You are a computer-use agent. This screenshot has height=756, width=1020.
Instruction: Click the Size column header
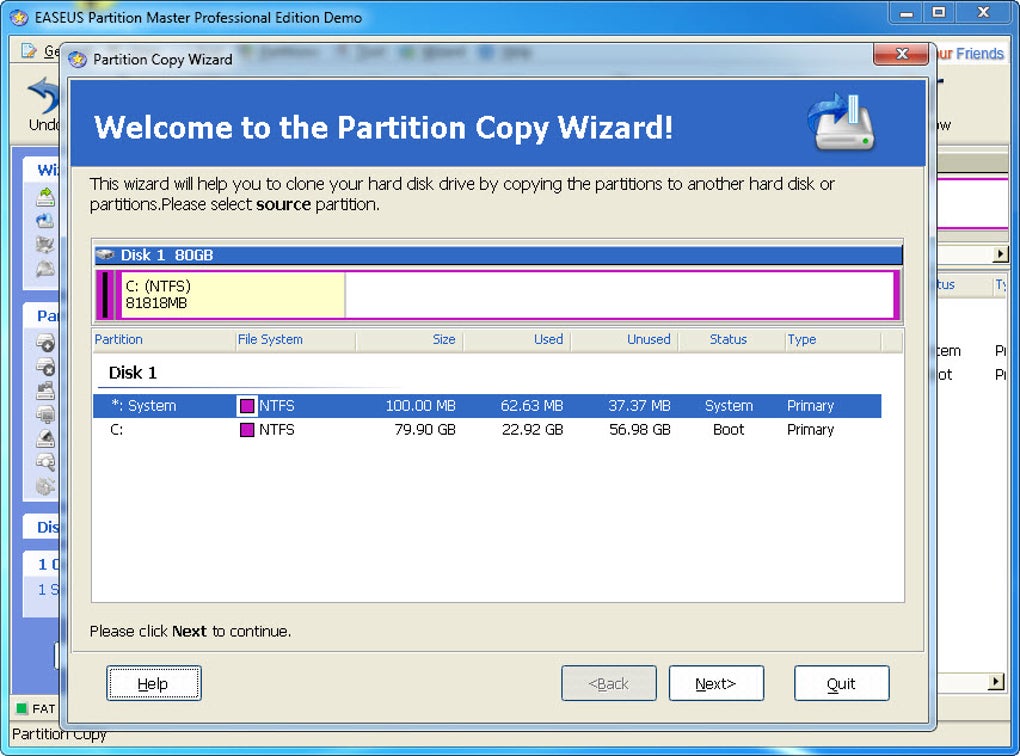click(409, 340)
